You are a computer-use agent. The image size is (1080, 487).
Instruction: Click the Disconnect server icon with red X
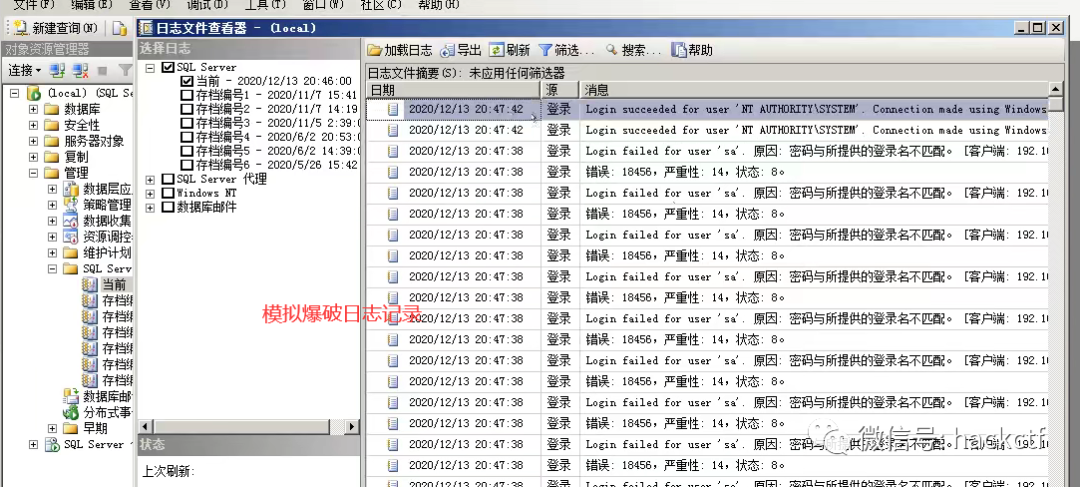click(81, 70)
